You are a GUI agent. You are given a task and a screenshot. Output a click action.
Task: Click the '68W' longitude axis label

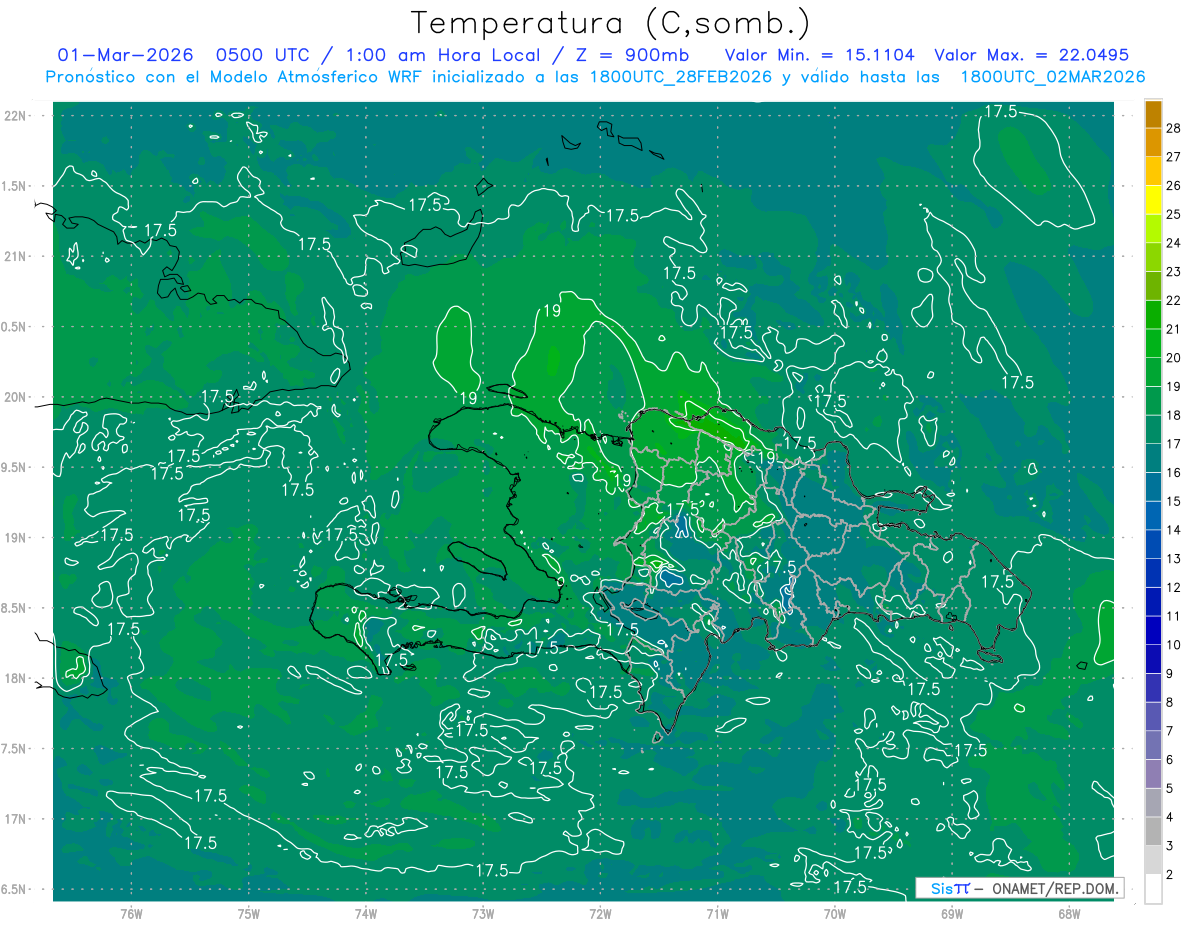coord(1069,914)
